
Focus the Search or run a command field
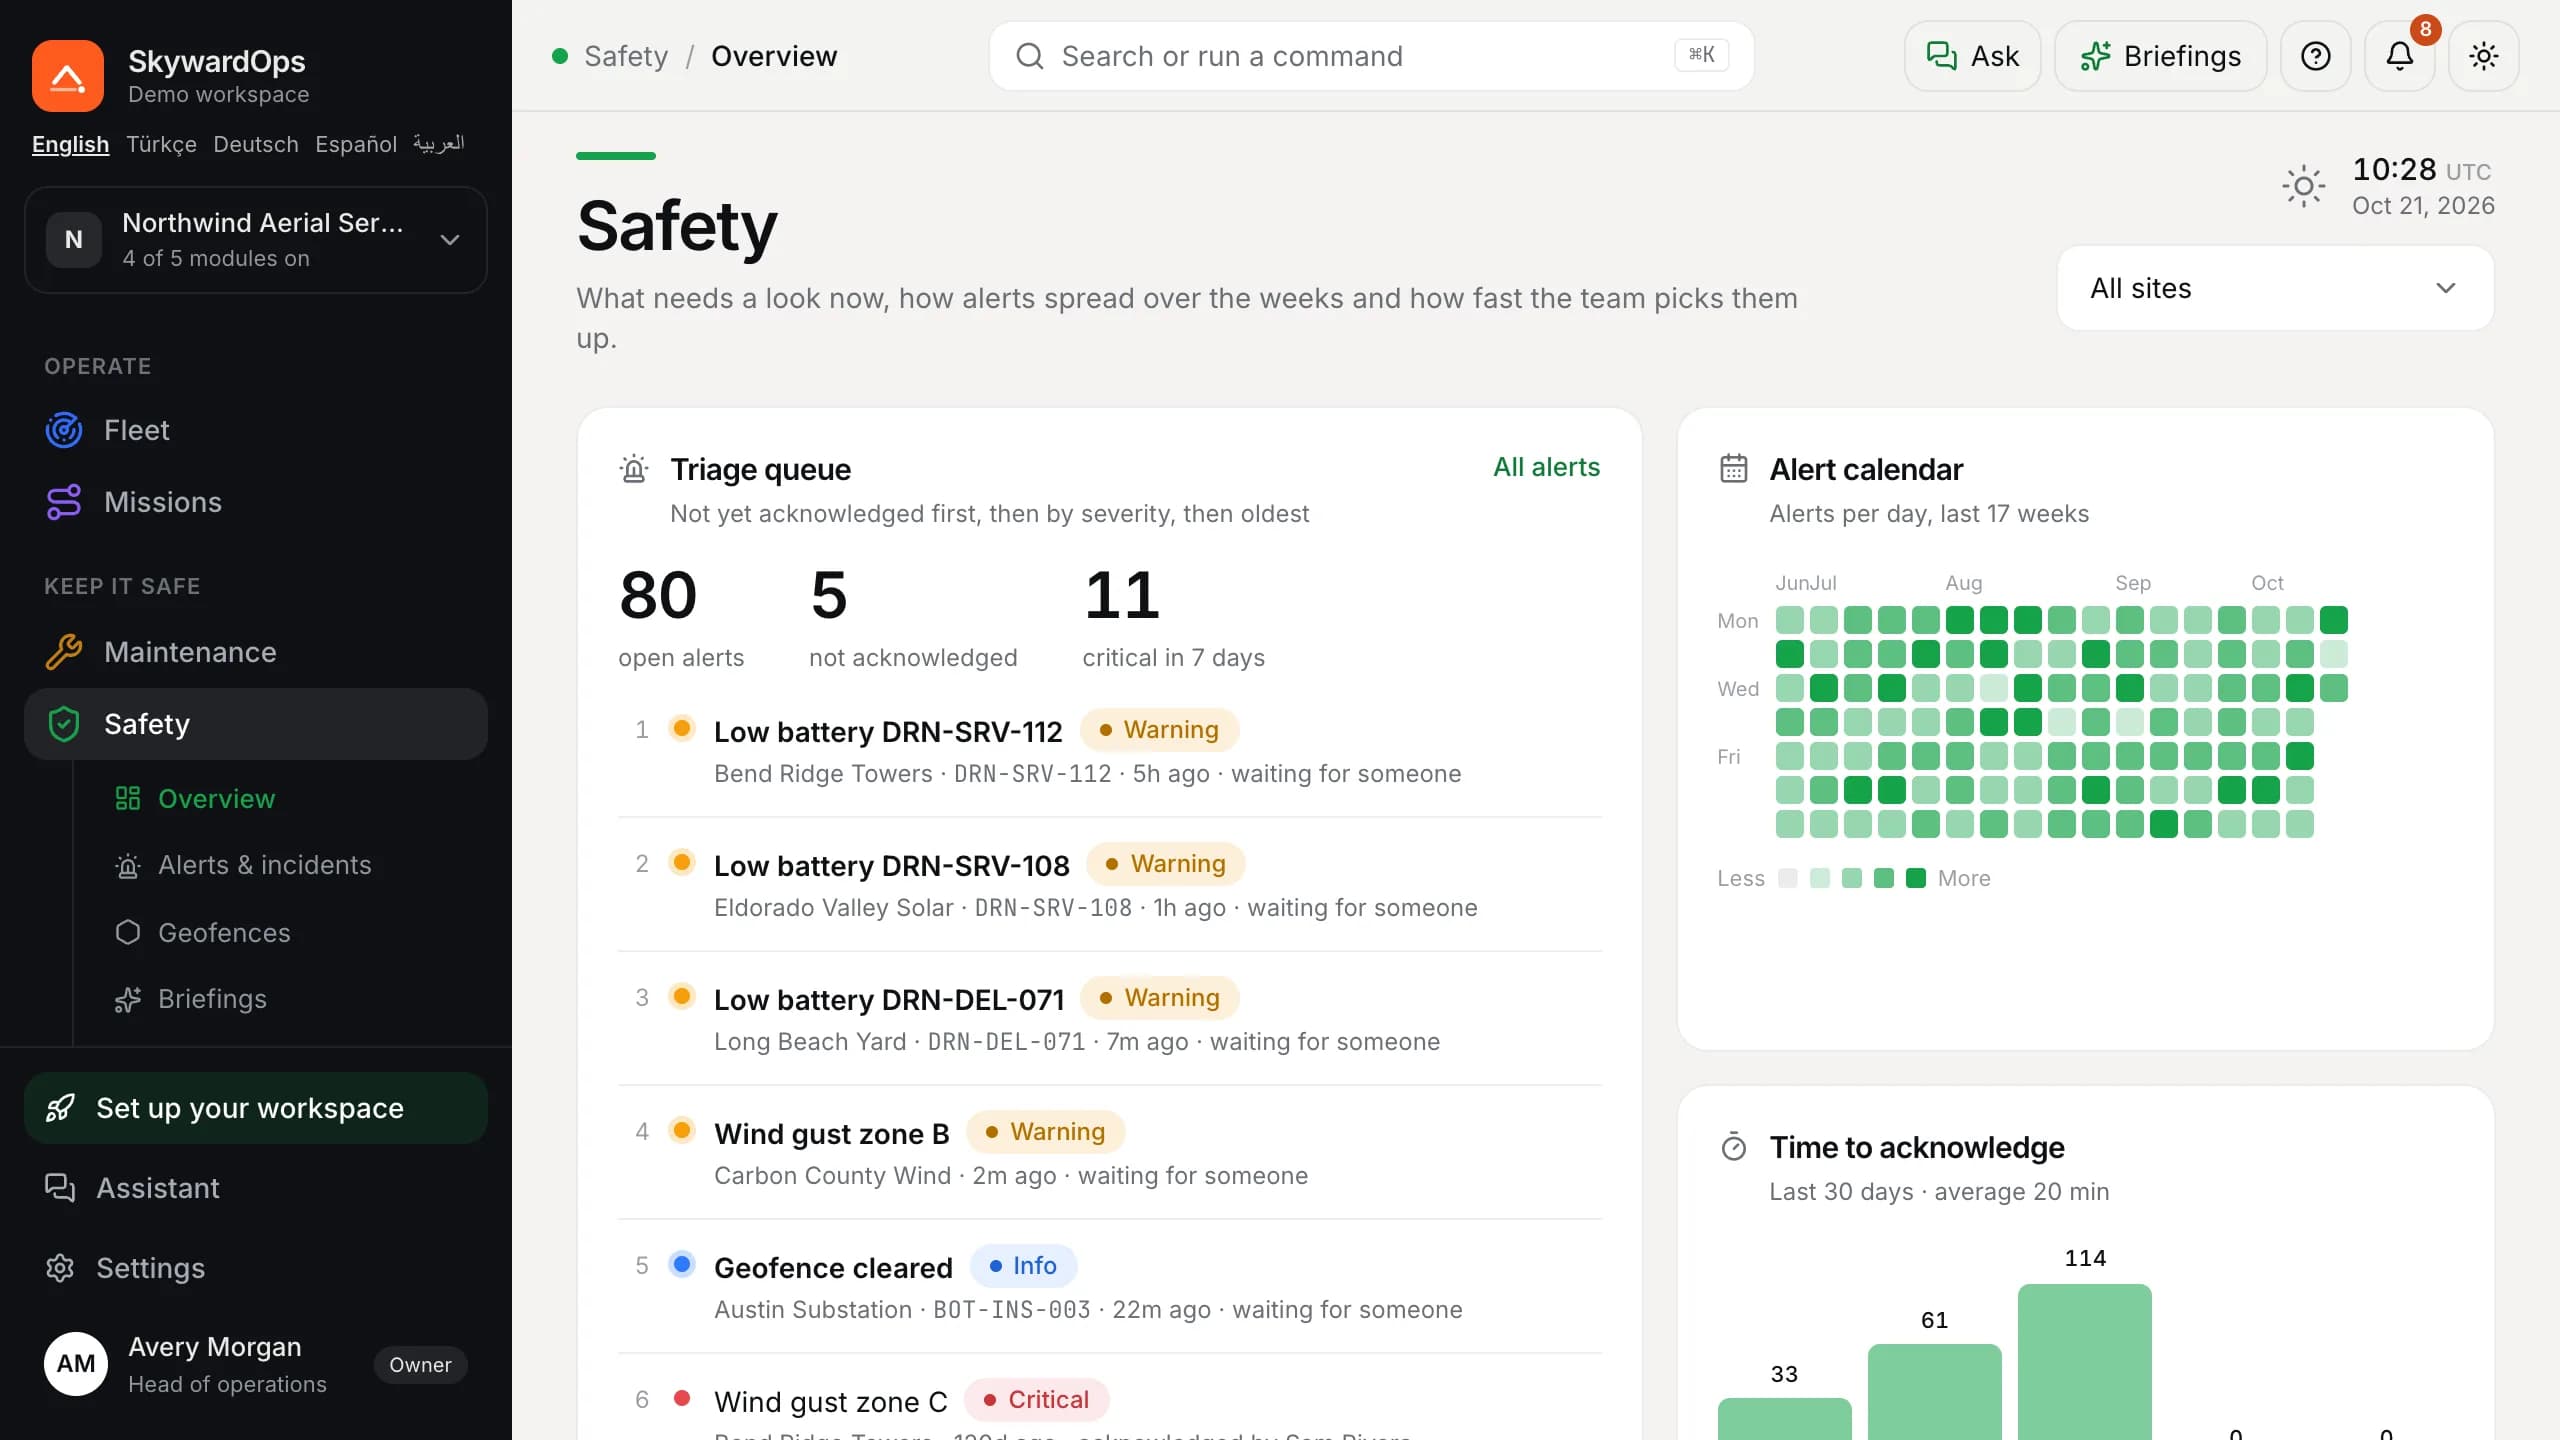[1372, 56]
